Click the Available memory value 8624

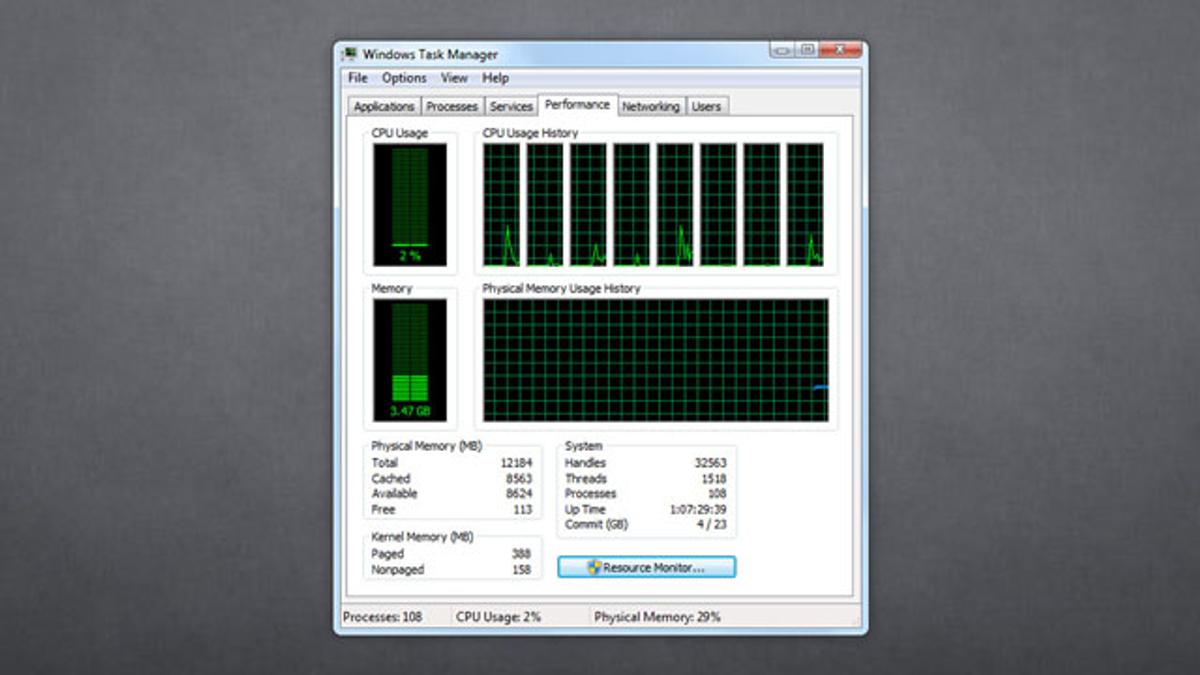pyautogui.click(x=519, y=494)
